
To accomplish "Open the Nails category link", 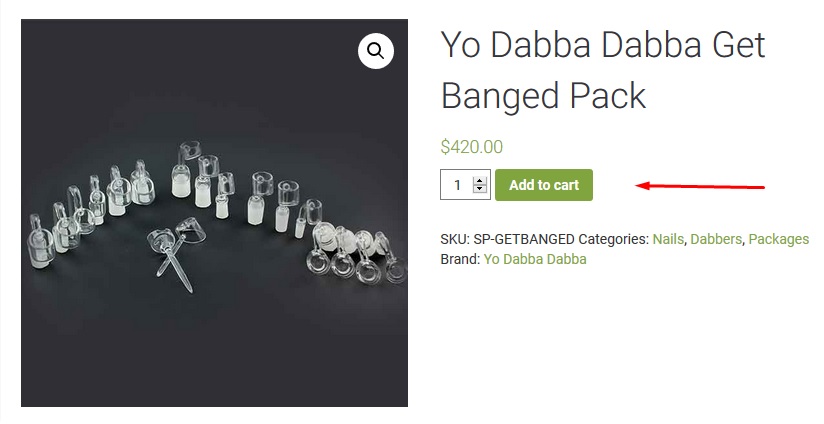I will tap(668, 239).
